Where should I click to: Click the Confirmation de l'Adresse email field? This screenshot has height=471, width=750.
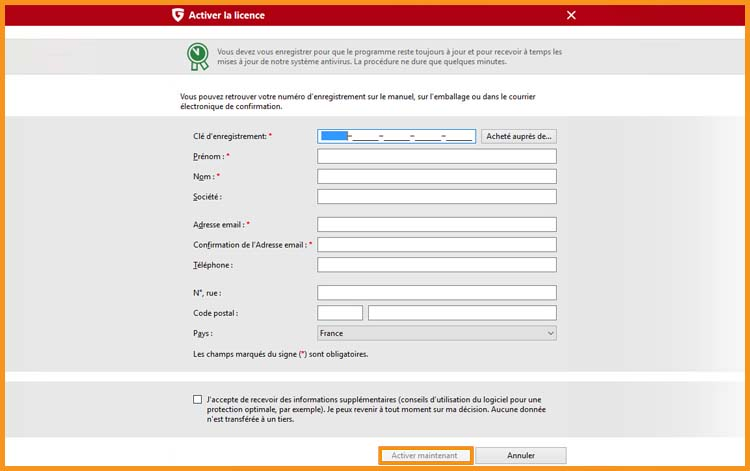437,245
